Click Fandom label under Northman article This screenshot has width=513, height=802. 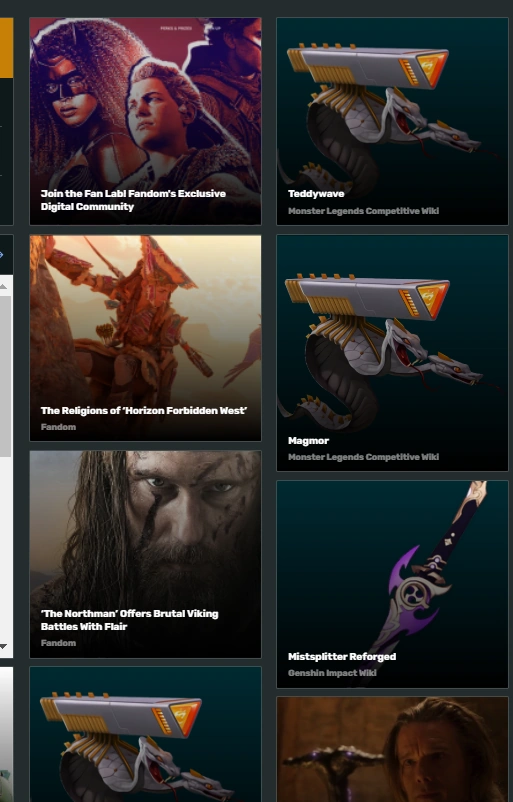(58, 643)
